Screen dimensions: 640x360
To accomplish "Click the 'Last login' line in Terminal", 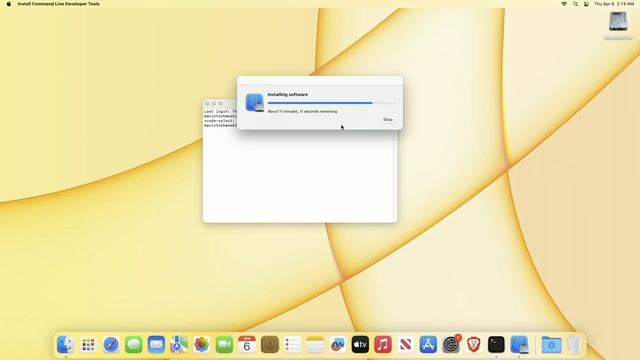I will pos(220,111).
